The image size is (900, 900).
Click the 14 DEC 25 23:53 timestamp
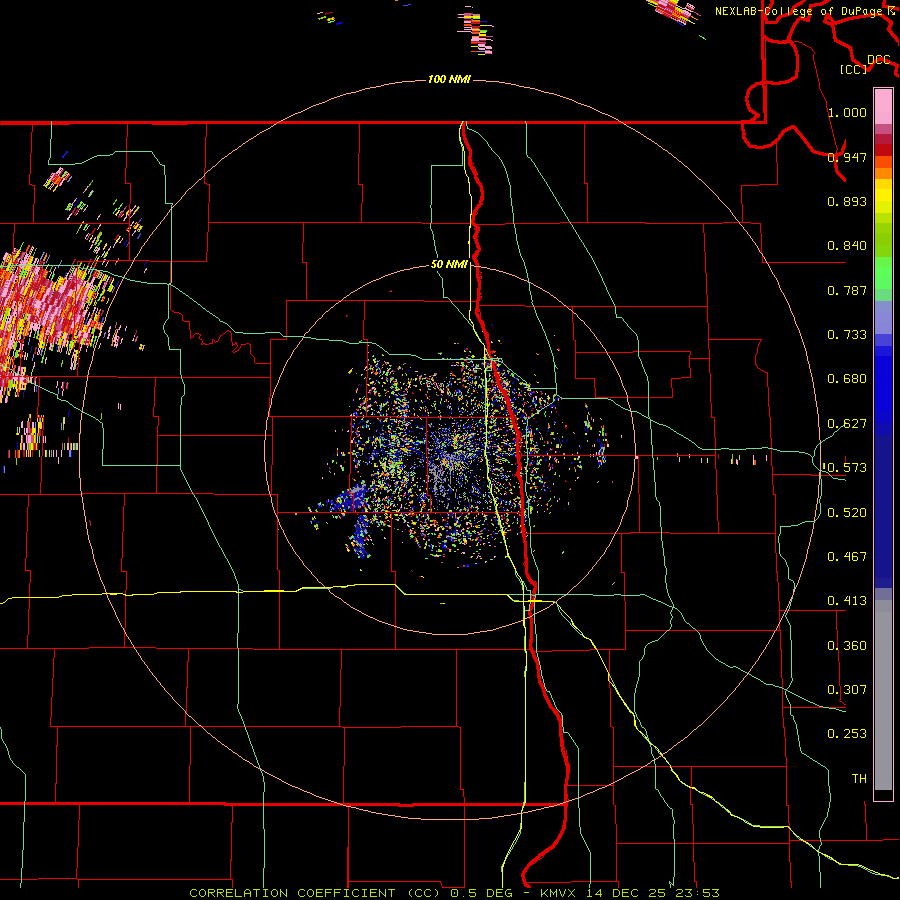coord(653,893)
